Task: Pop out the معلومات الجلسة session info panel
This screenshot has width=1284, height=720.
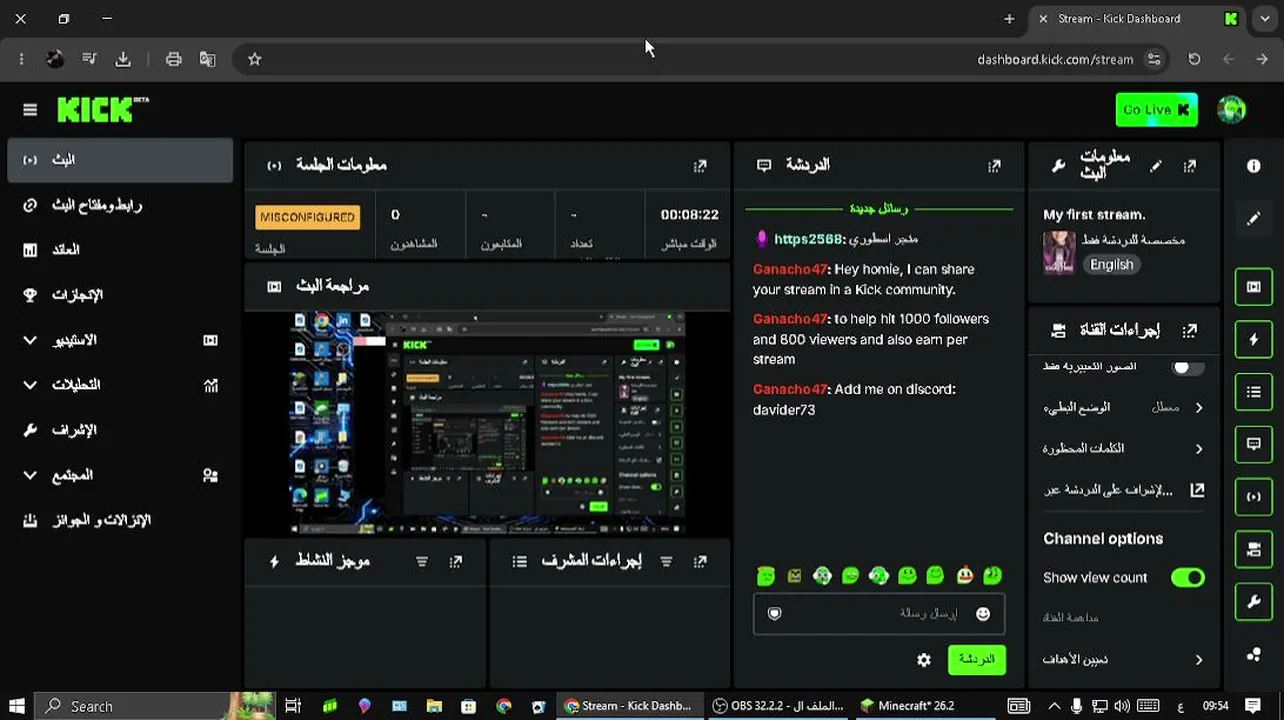Action: click(x=700, y=166)
